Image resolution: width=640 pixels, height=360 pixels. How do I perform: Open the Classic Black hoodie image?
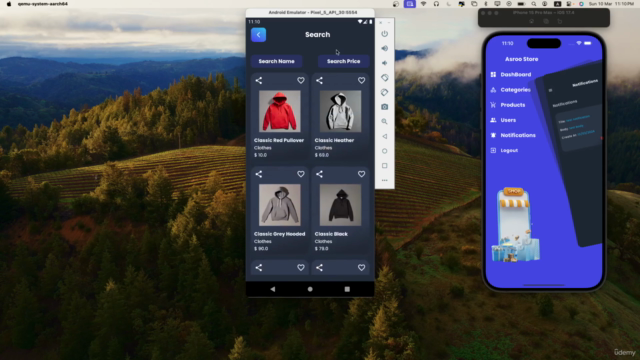tap(340, 205)
